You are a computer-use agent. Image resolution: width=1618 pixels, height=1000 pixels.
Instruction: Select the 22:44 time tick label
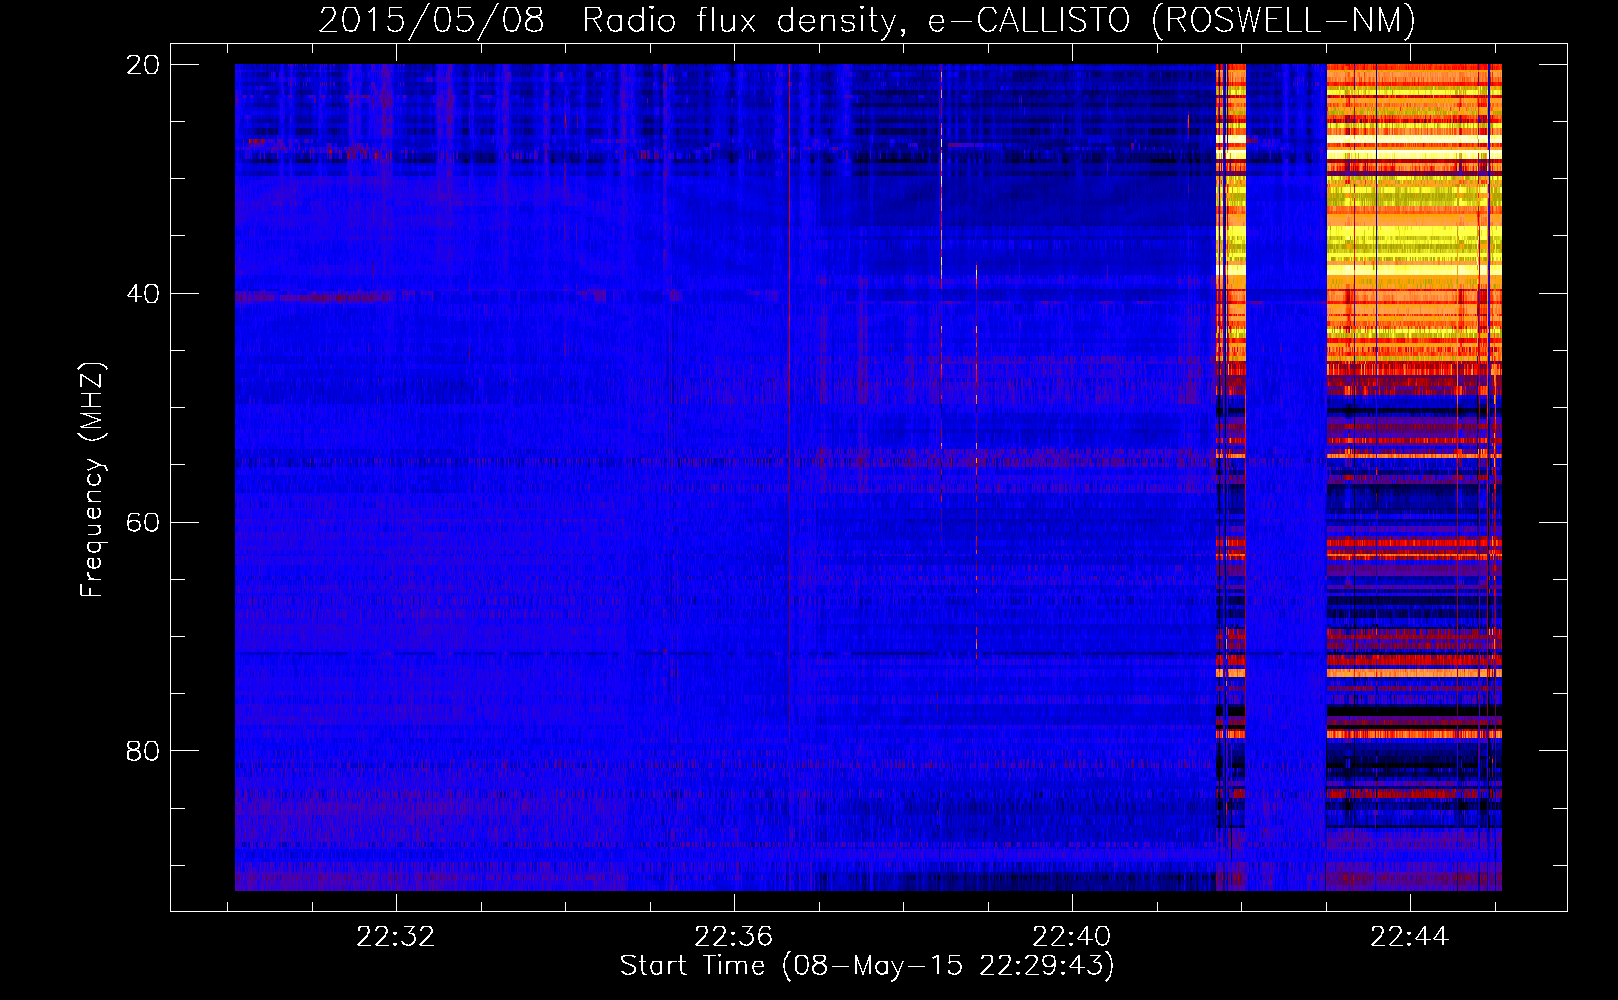click(1410, 937)
